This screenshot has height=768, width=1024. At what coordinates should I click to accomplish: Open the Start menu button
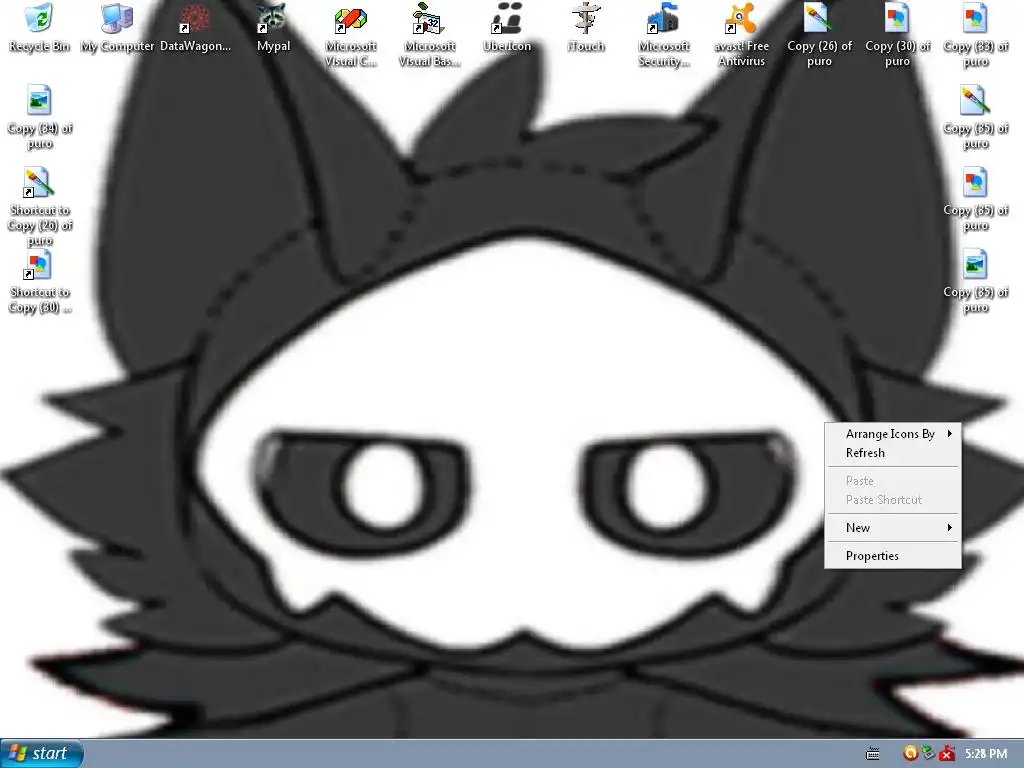click(x=42, y=754)
